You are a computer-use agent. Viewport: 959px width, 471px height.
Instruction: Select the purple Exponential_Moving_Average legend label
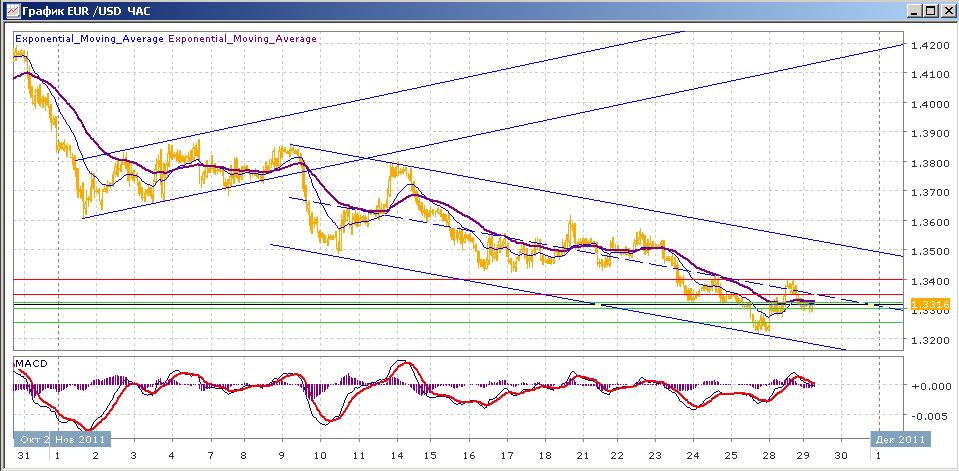click(242, 39)
